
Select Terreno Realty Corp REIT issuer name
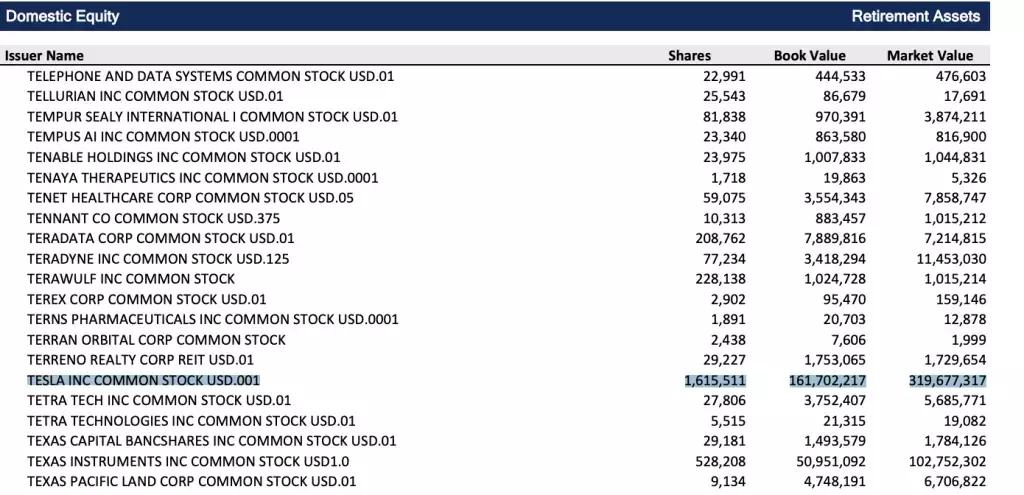pyautogui.click(x=141, y=360)
